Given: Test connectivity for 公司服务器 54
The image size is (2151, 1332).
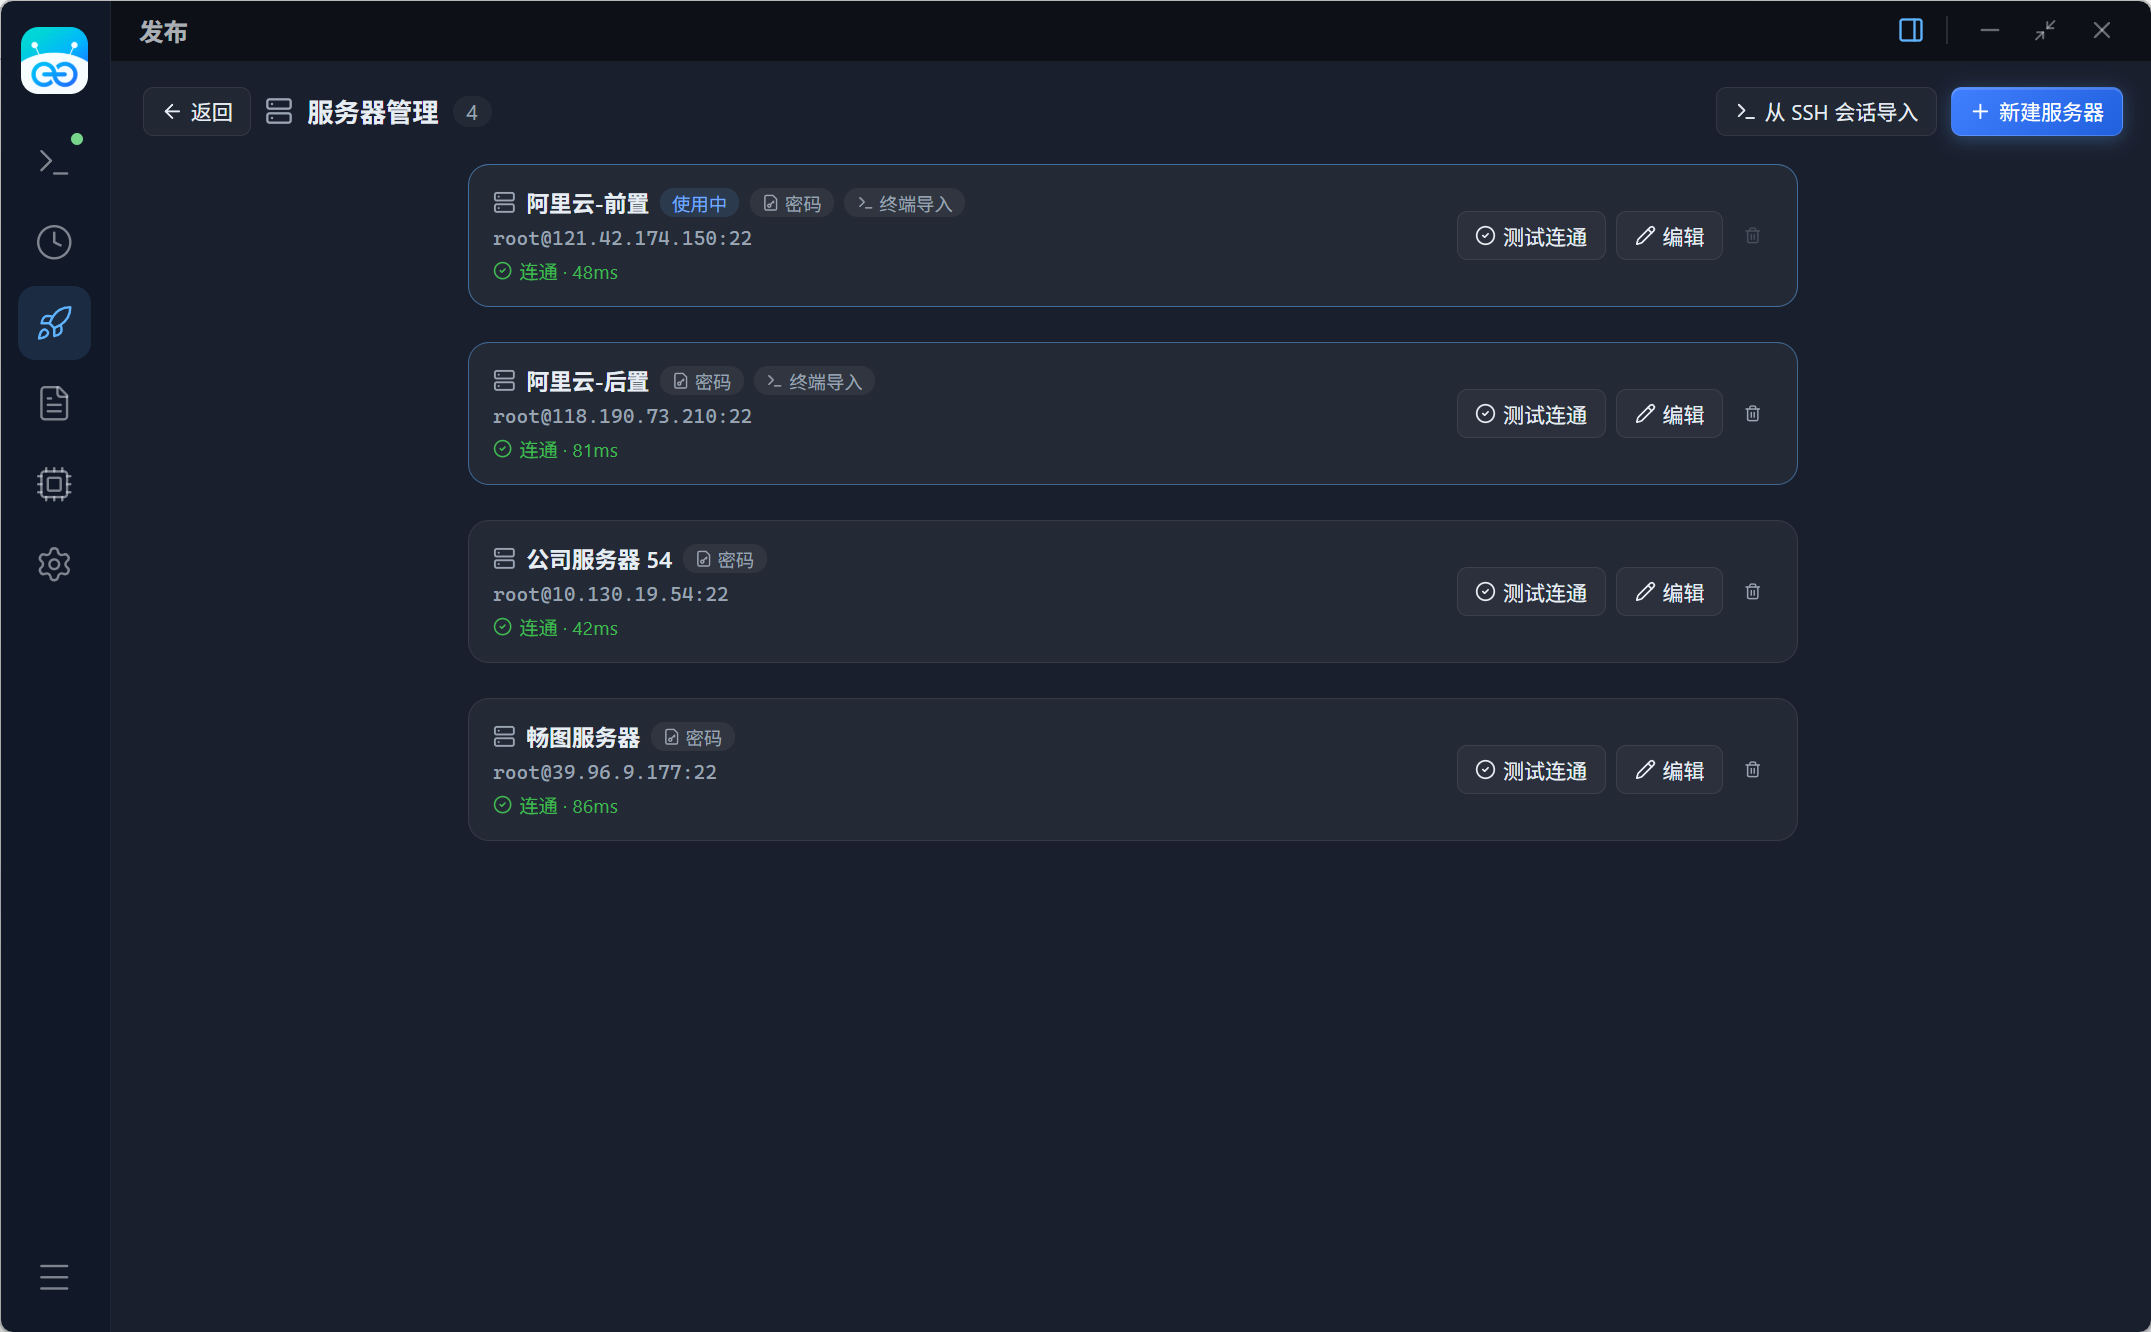Looking at the screenshot, I should 1531,592.
